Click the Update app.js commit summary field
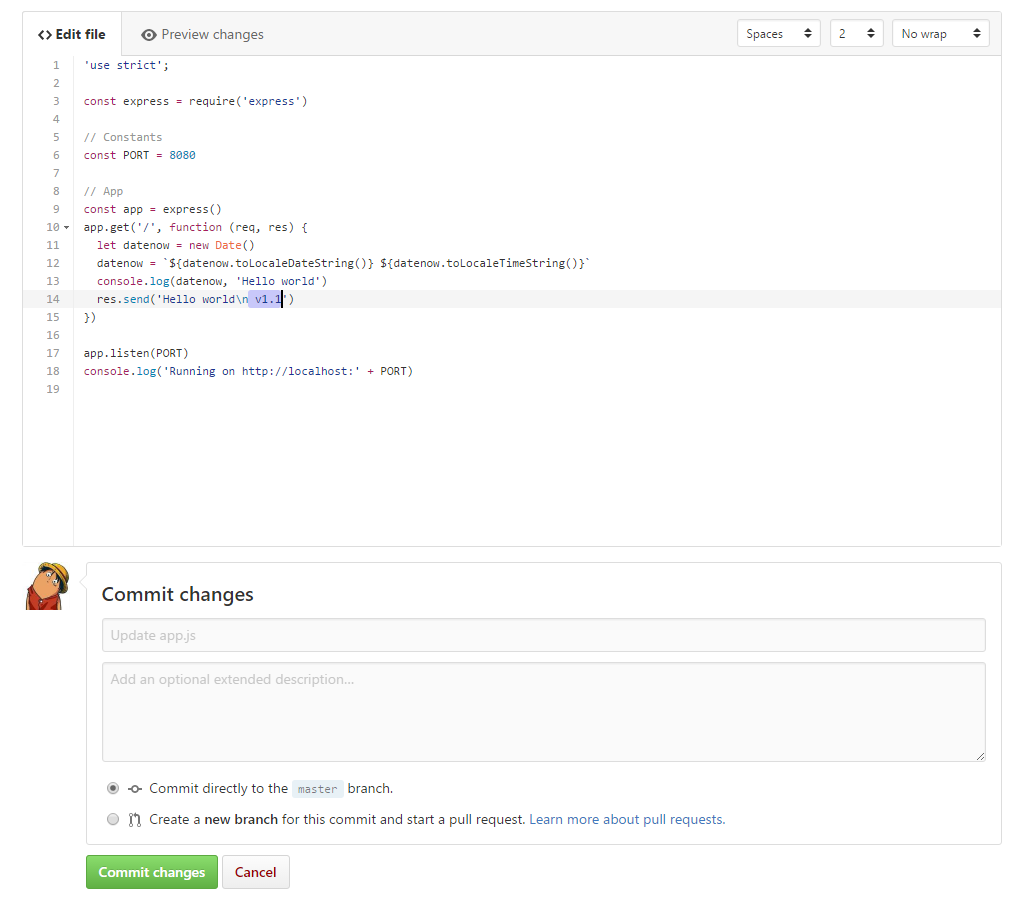 [543, 635]
